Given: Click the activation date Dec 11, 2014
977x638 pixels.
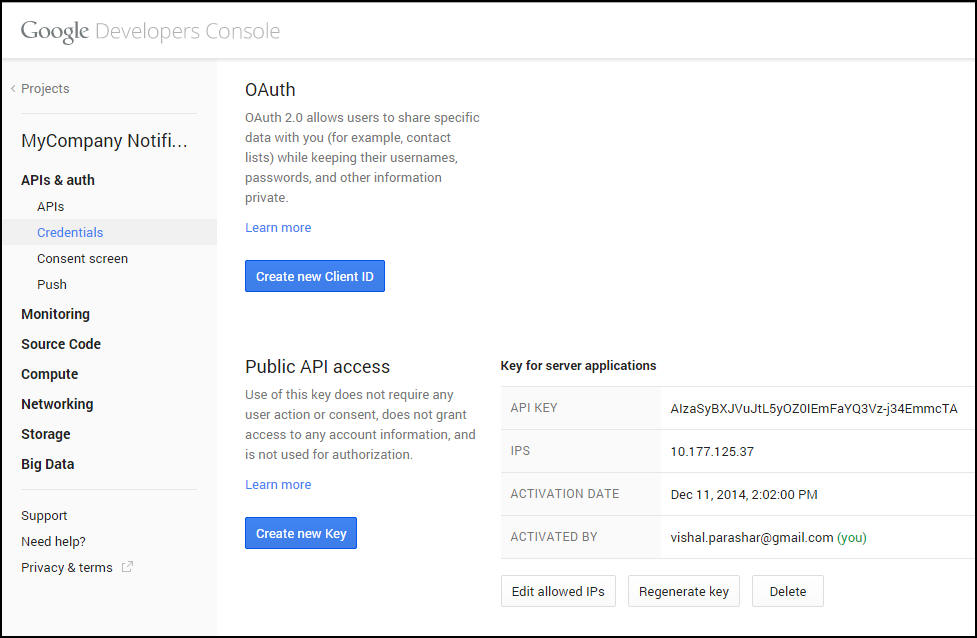Looking at the screenshot, I should 744,495.
